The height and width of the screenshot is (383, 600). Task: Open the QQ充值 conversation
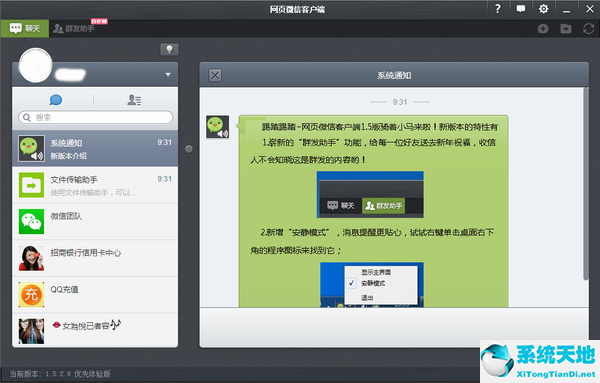[95, 295]
